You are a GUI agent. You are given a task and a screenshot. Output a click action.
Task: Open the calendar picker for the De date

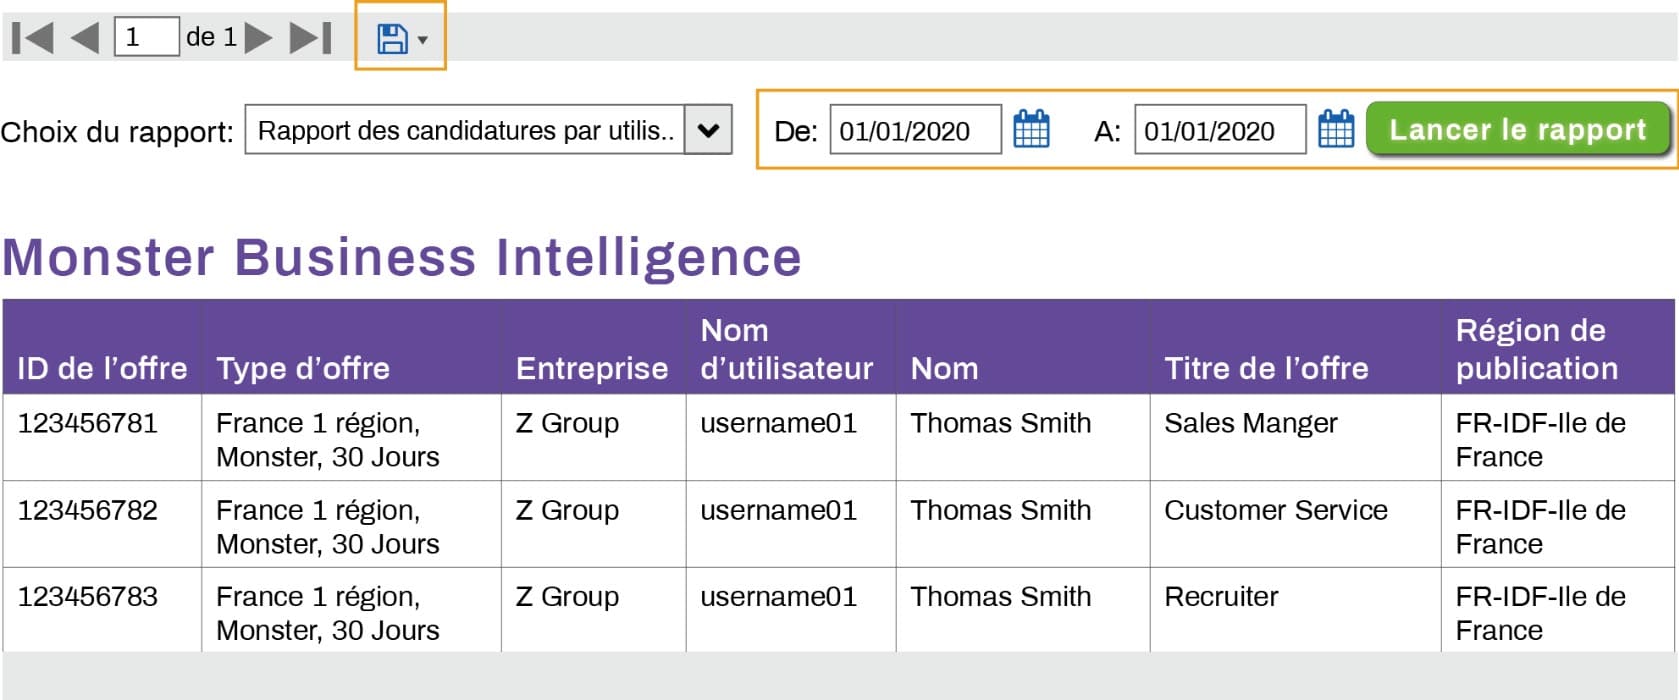[x=1031, y=130]
